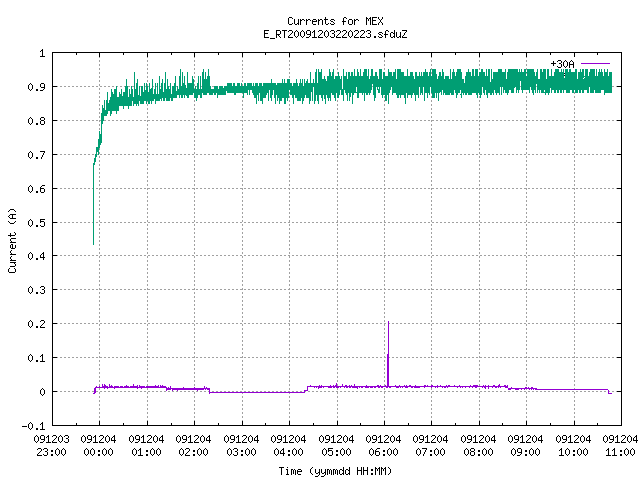Click the x-axis tick 091204 07:00
Image resolution: width=640 pixels, height=480 pixels.
point(431,446)
